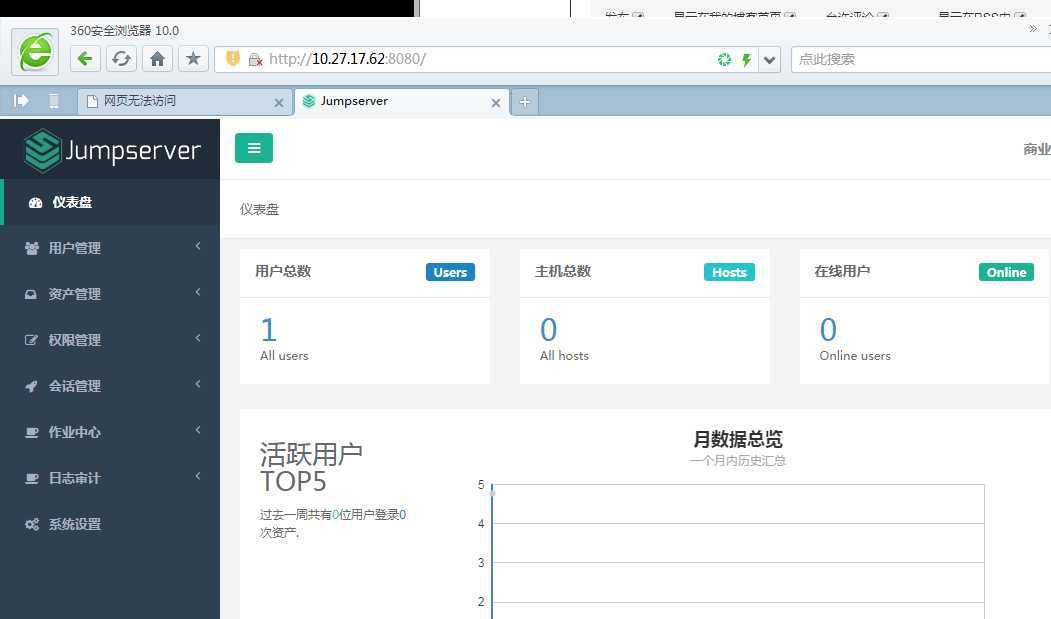
Task: Open the address bar dropdown arrow
Action: pos(769,60)
